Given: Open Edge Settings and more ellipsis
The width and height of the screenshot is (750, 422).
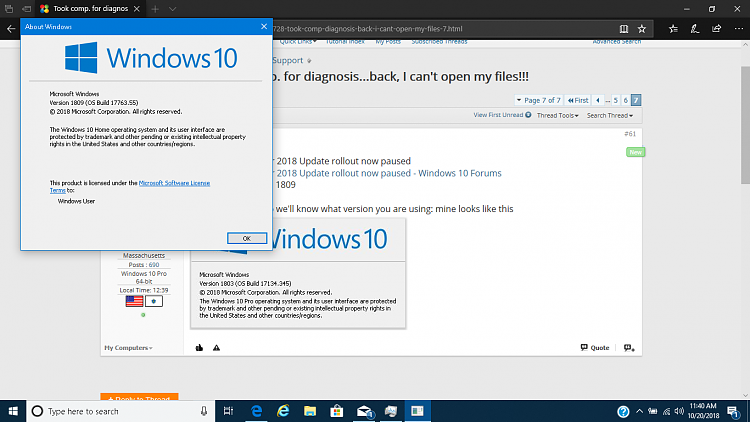Looking at the screenshot, I should click(739, 29).
